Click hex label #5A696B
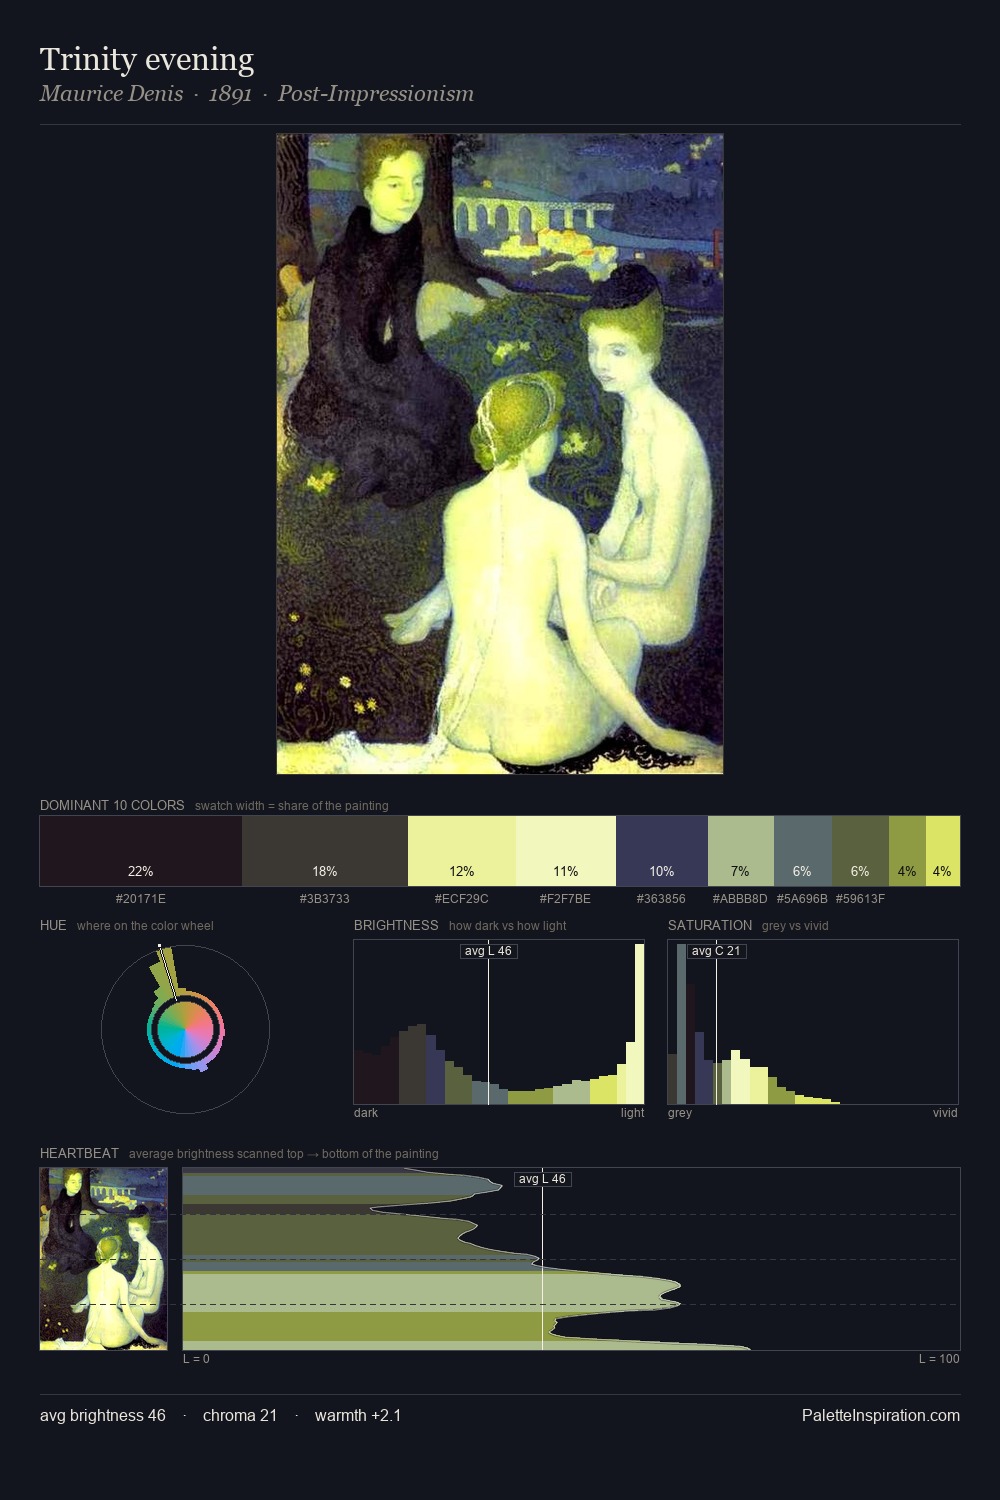The height and width of the screenshot is (1500, 1000). [802, 899]
